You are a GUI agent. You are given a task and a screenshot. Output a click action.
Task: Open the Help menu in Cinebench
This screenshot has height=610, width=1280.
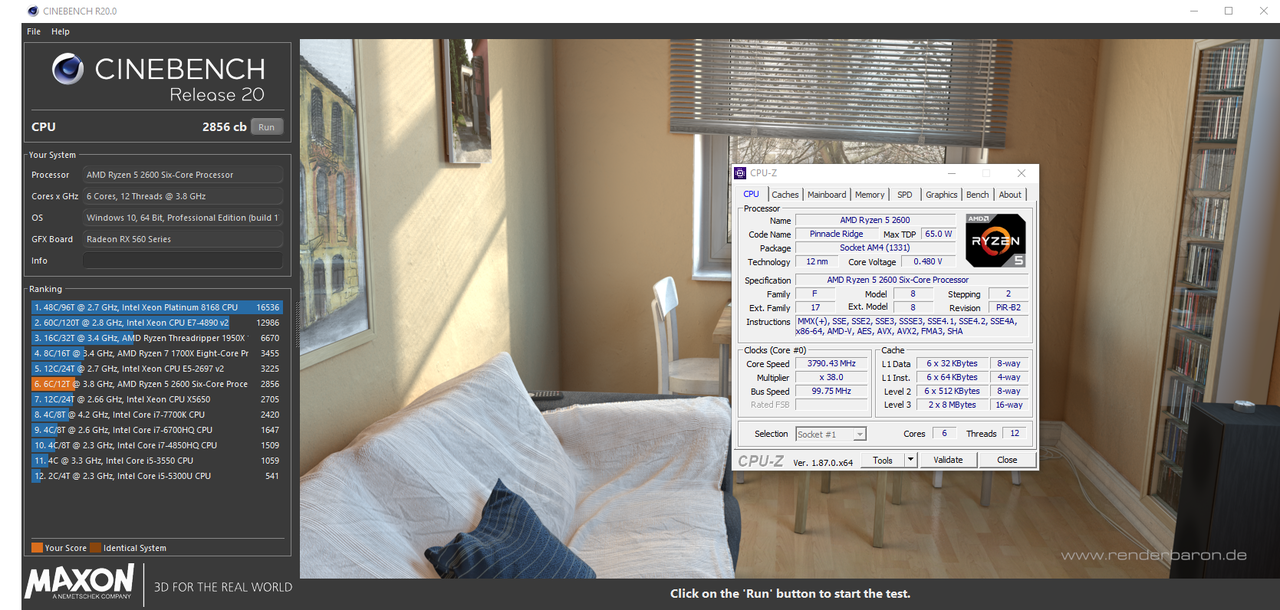pyautogui.click(x=60, y=31)
